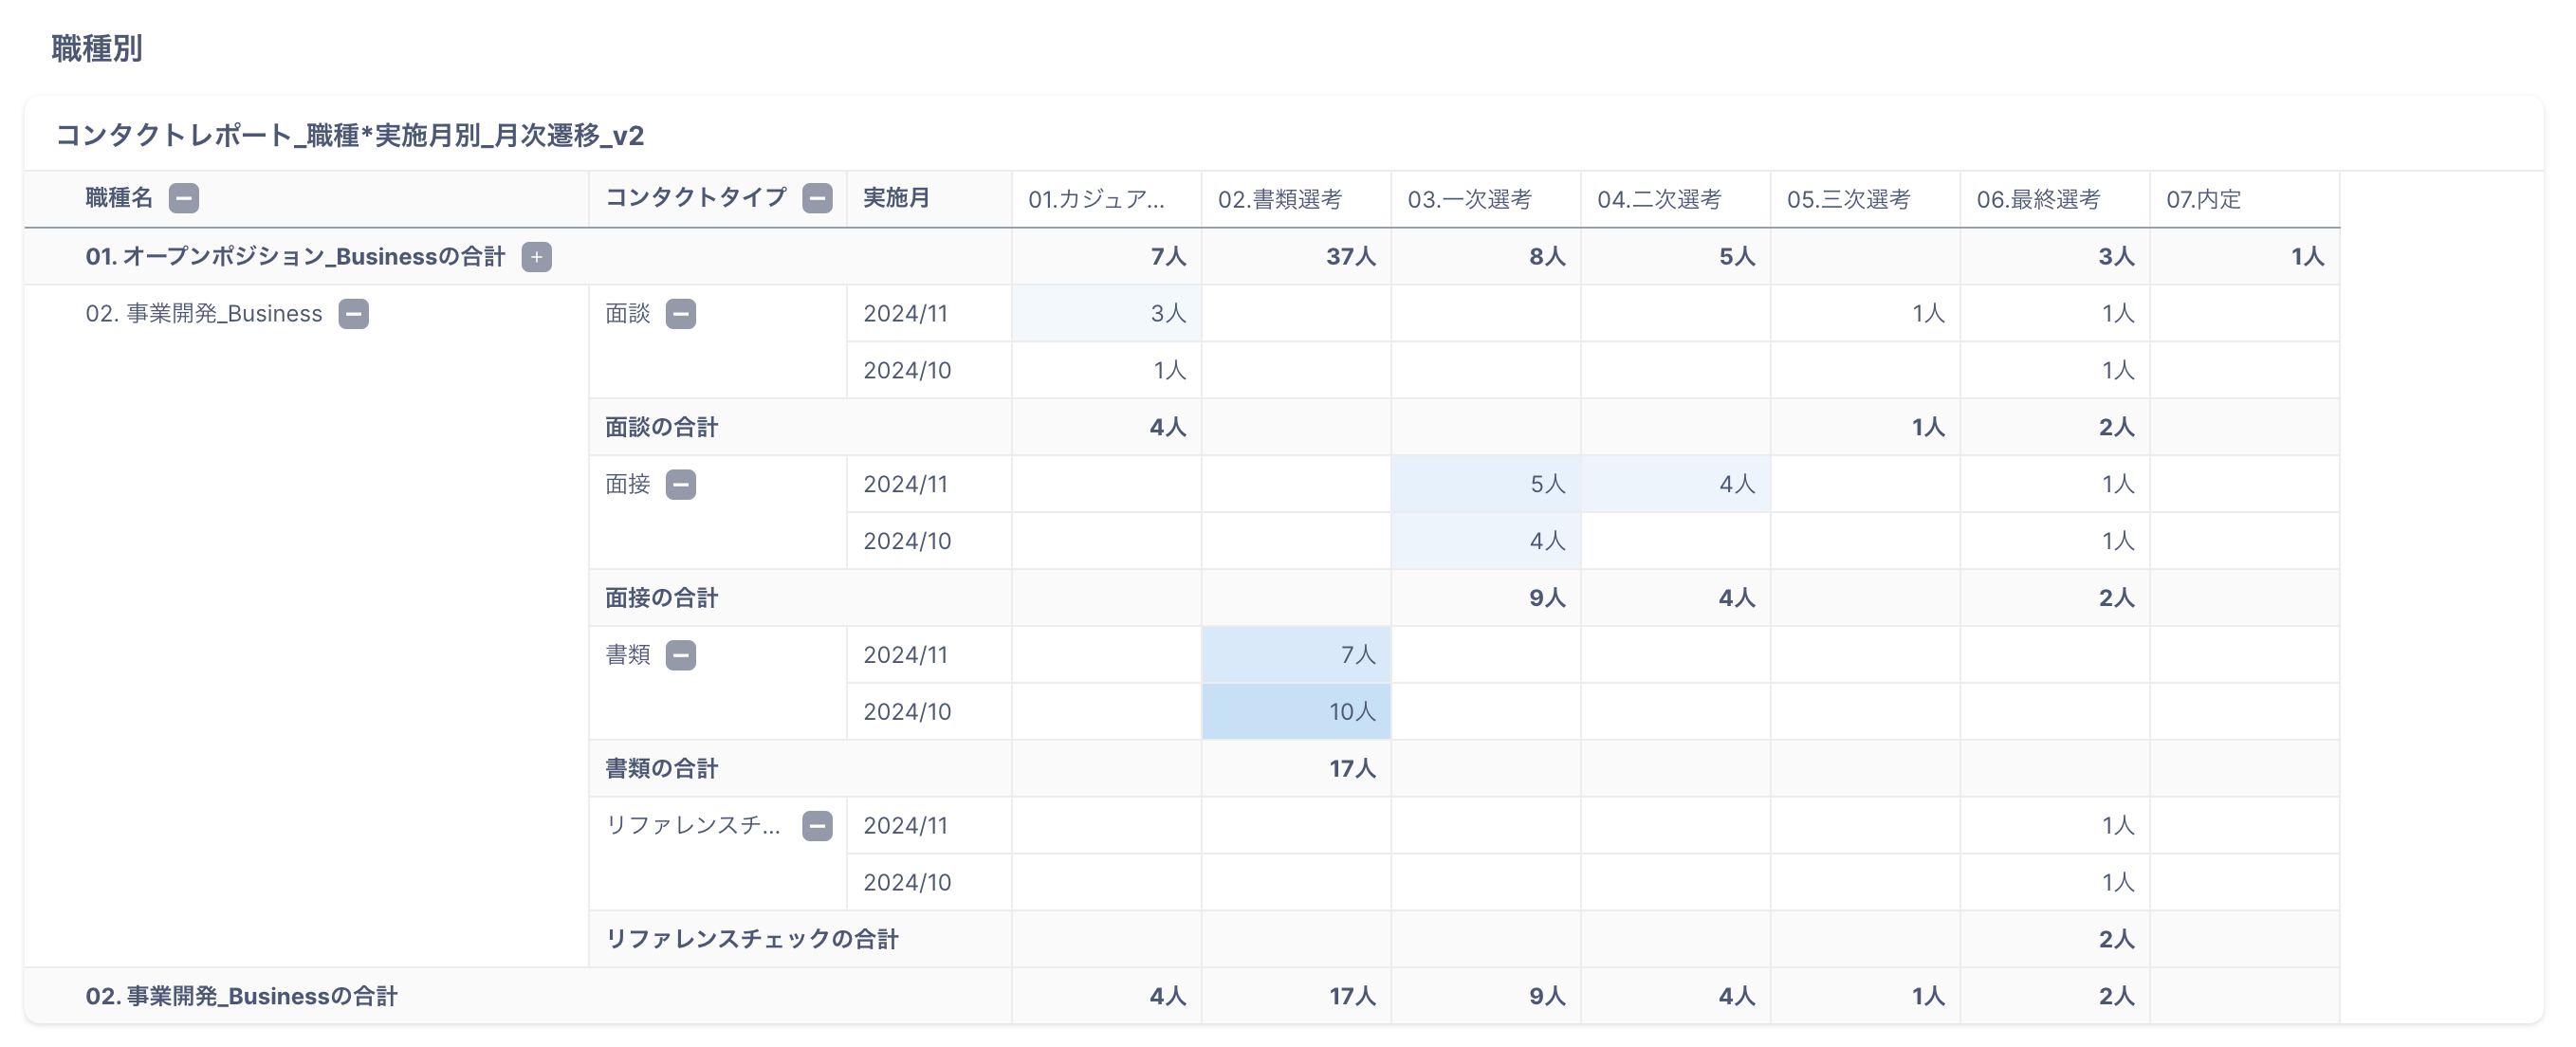Click the 職種別 section heading
The height and width of the screenshot is (1047, 2576).
click(97, 48)
